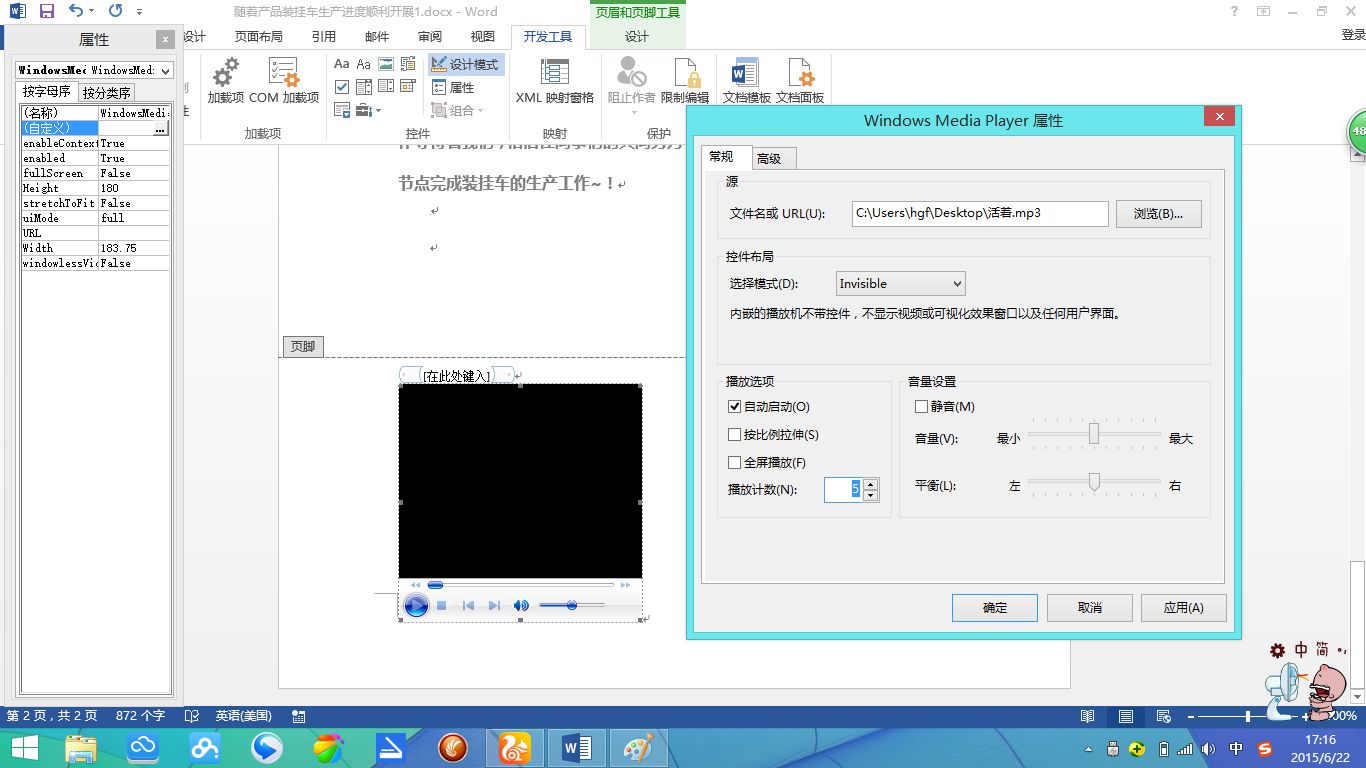The image size is (1366, 768).
Task: Click the Save icon in the quick access toolbar
Action: coord(47,11)
